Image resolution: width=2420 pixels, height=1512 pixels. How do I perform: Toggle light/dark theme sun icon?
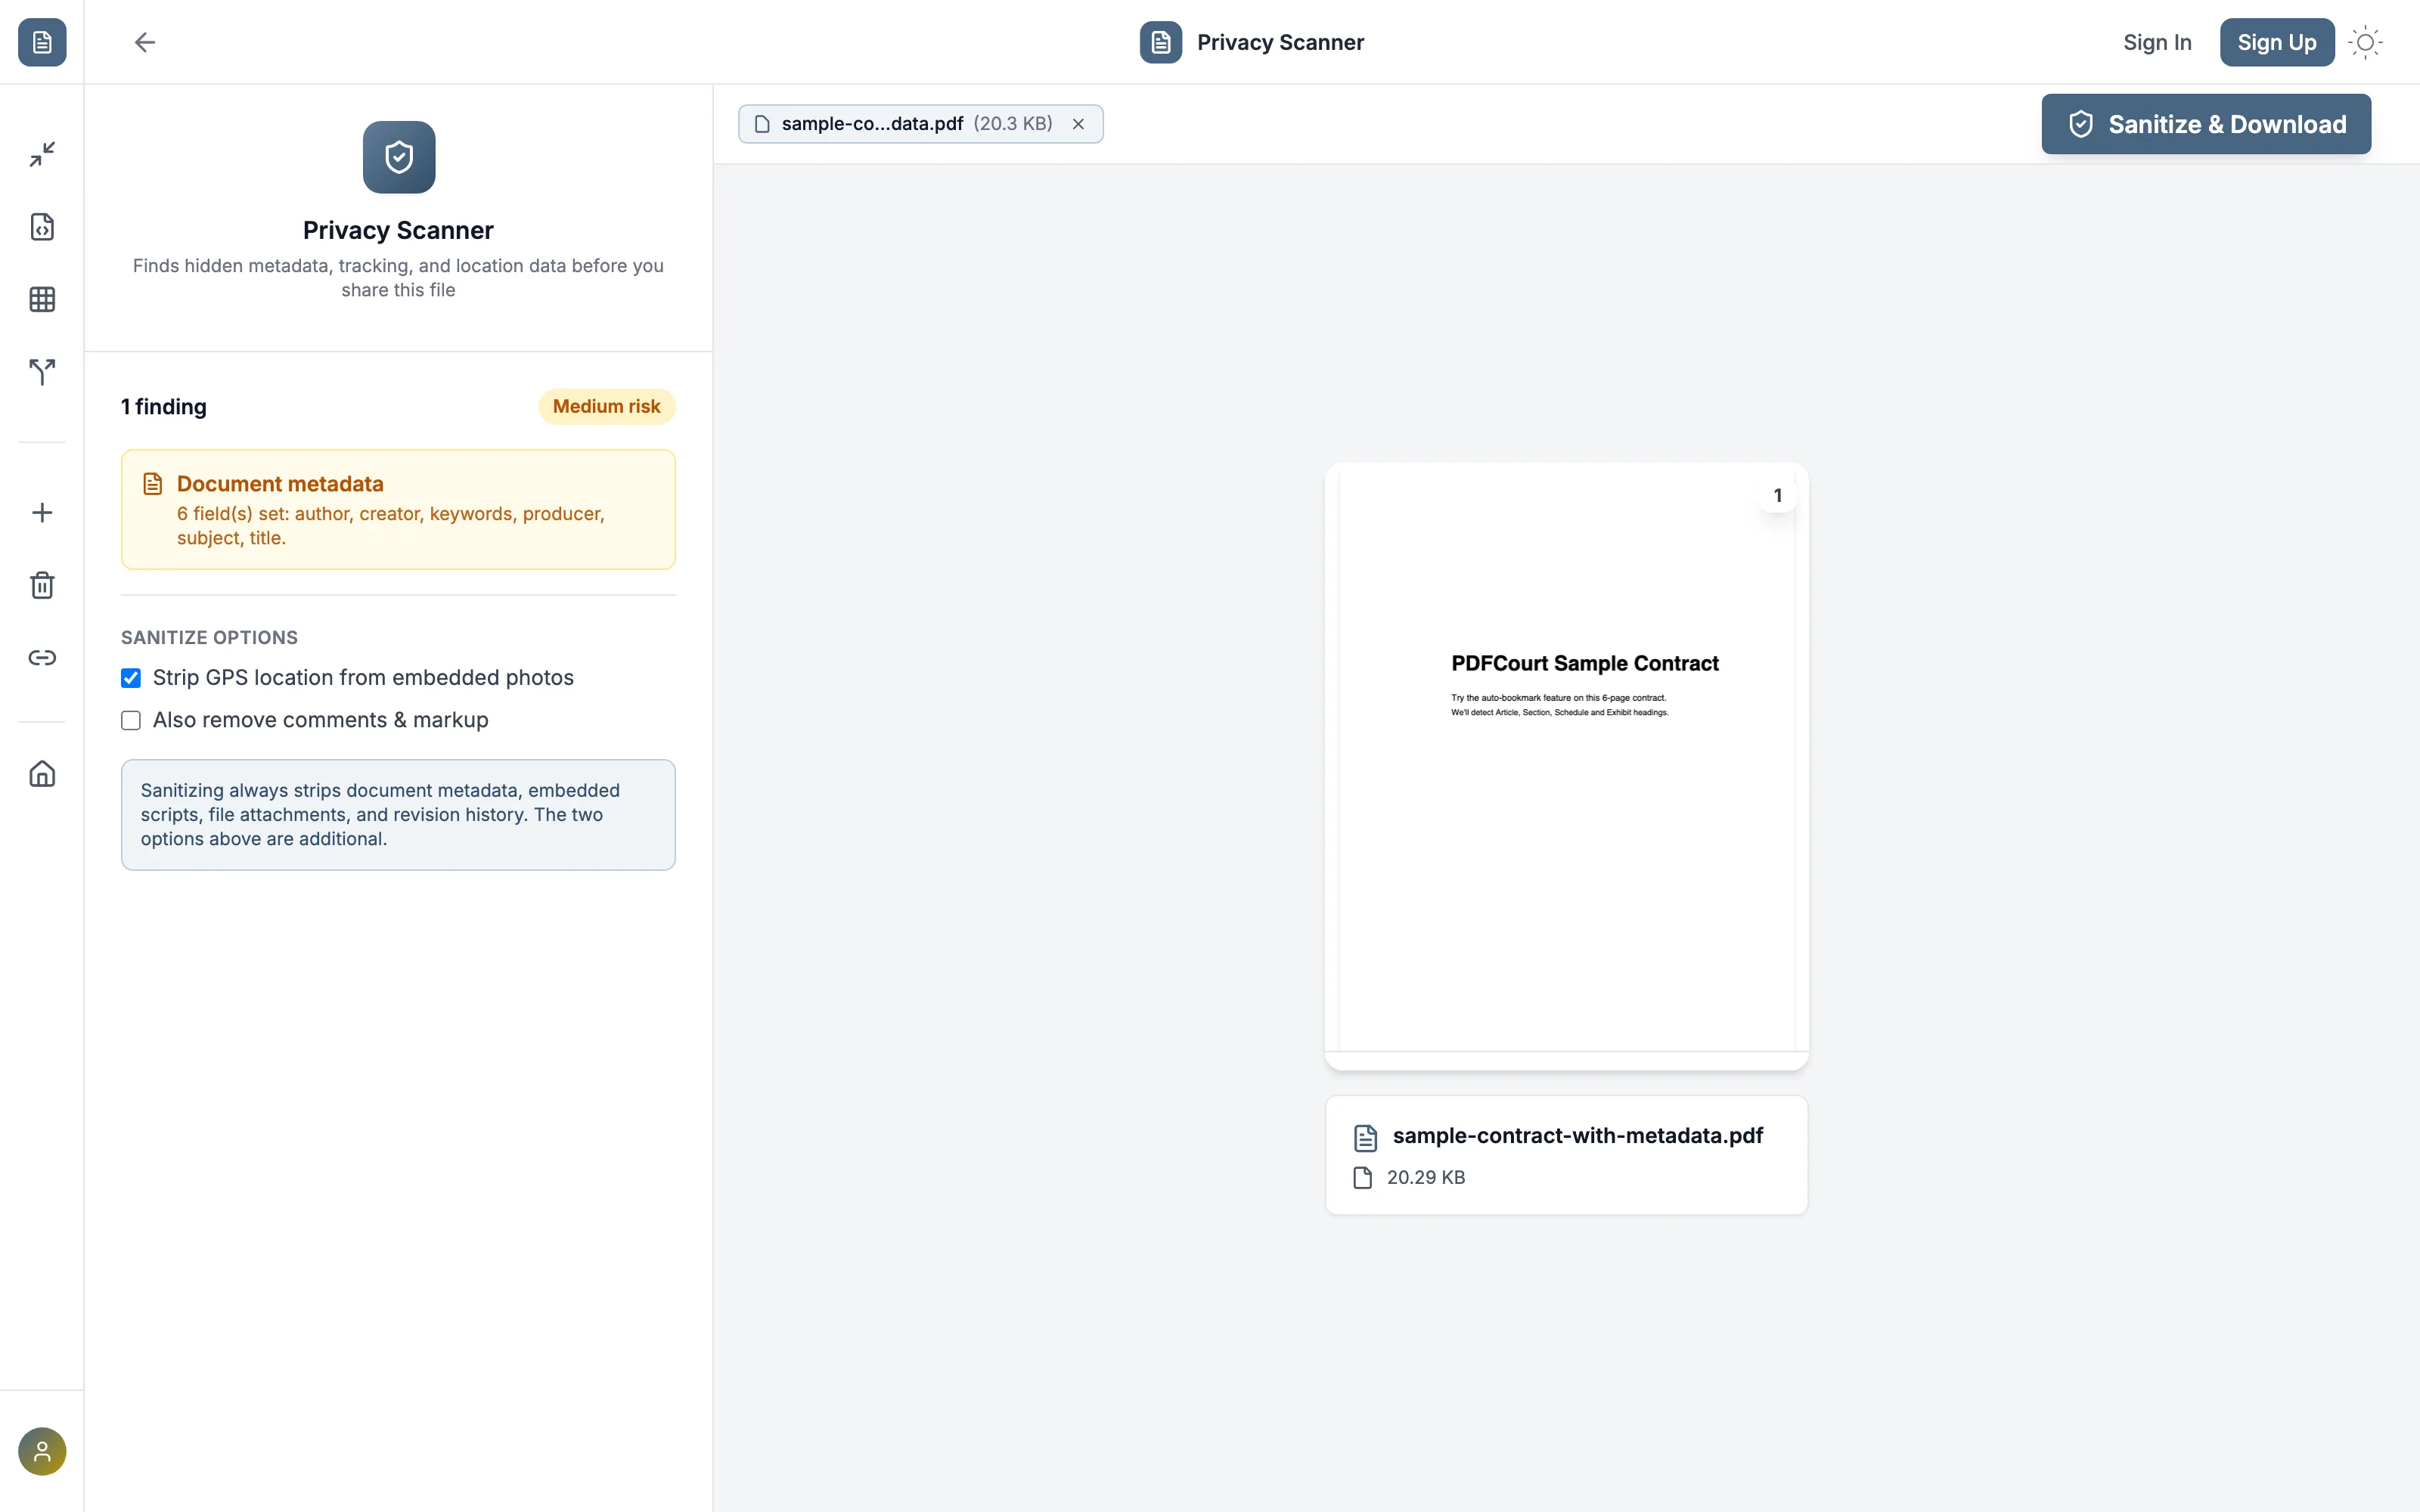[2365, 42]
